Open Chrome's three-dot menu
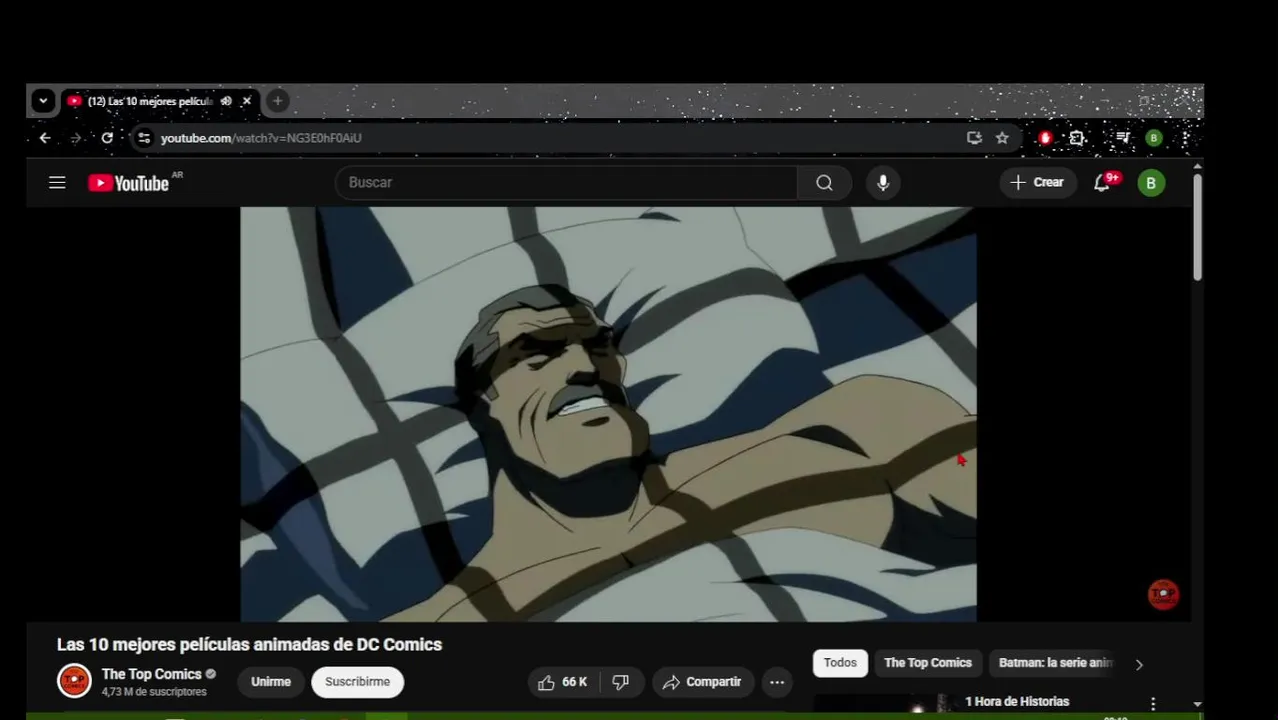Viewport: 1278px width, 720px height. tap(1185, 138)
